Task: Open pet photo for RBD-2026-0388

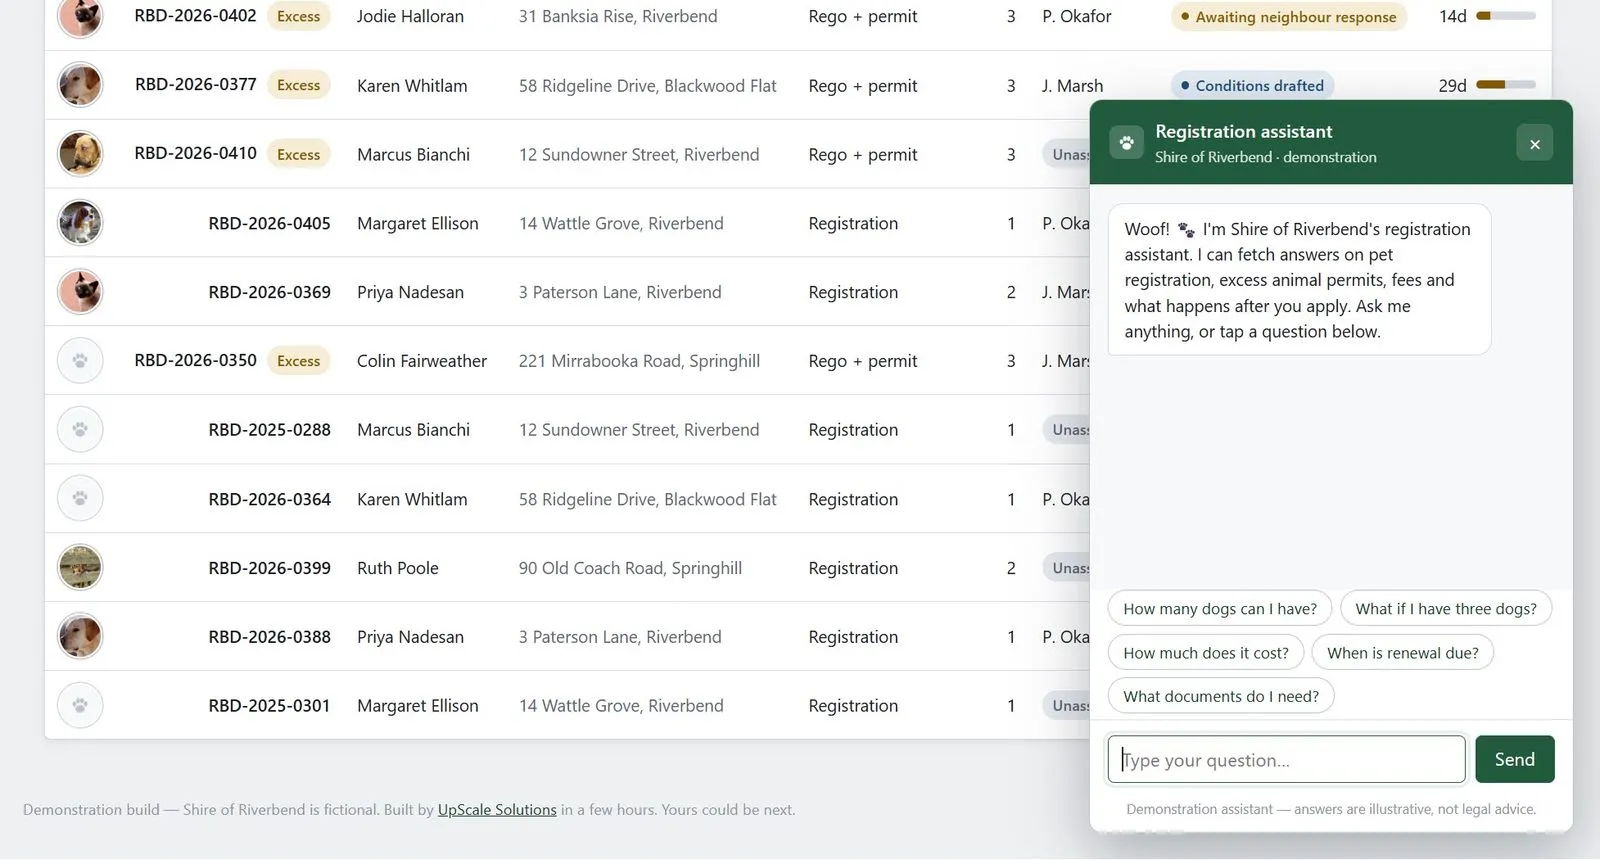Action: tap(80, 637)
